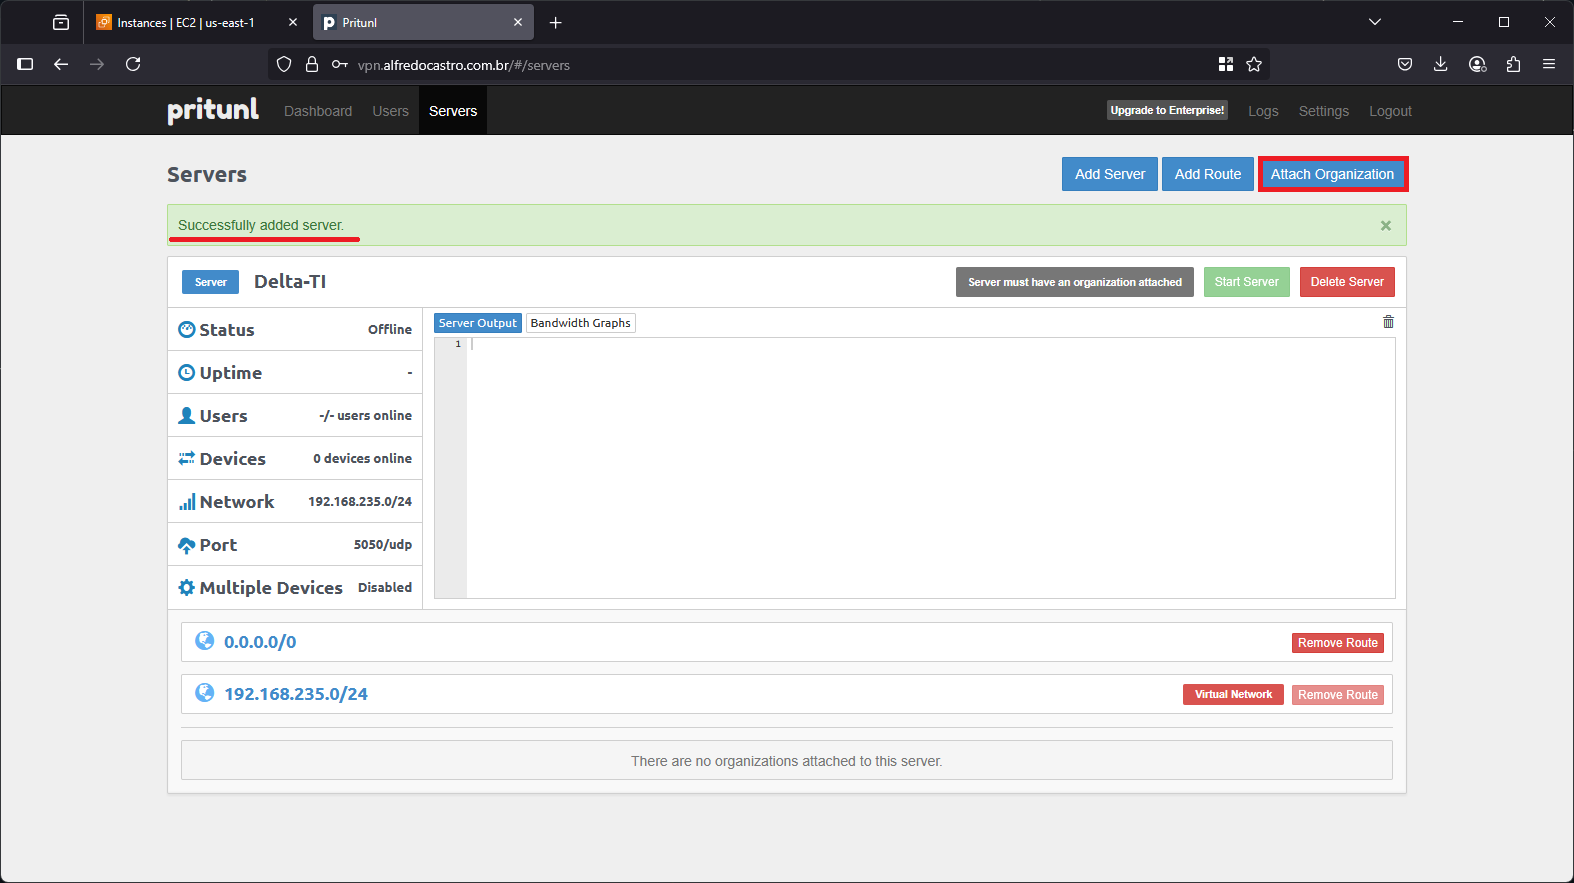Click the tracking protection shield icon
1574x883 pixels.
coord(284,64)
